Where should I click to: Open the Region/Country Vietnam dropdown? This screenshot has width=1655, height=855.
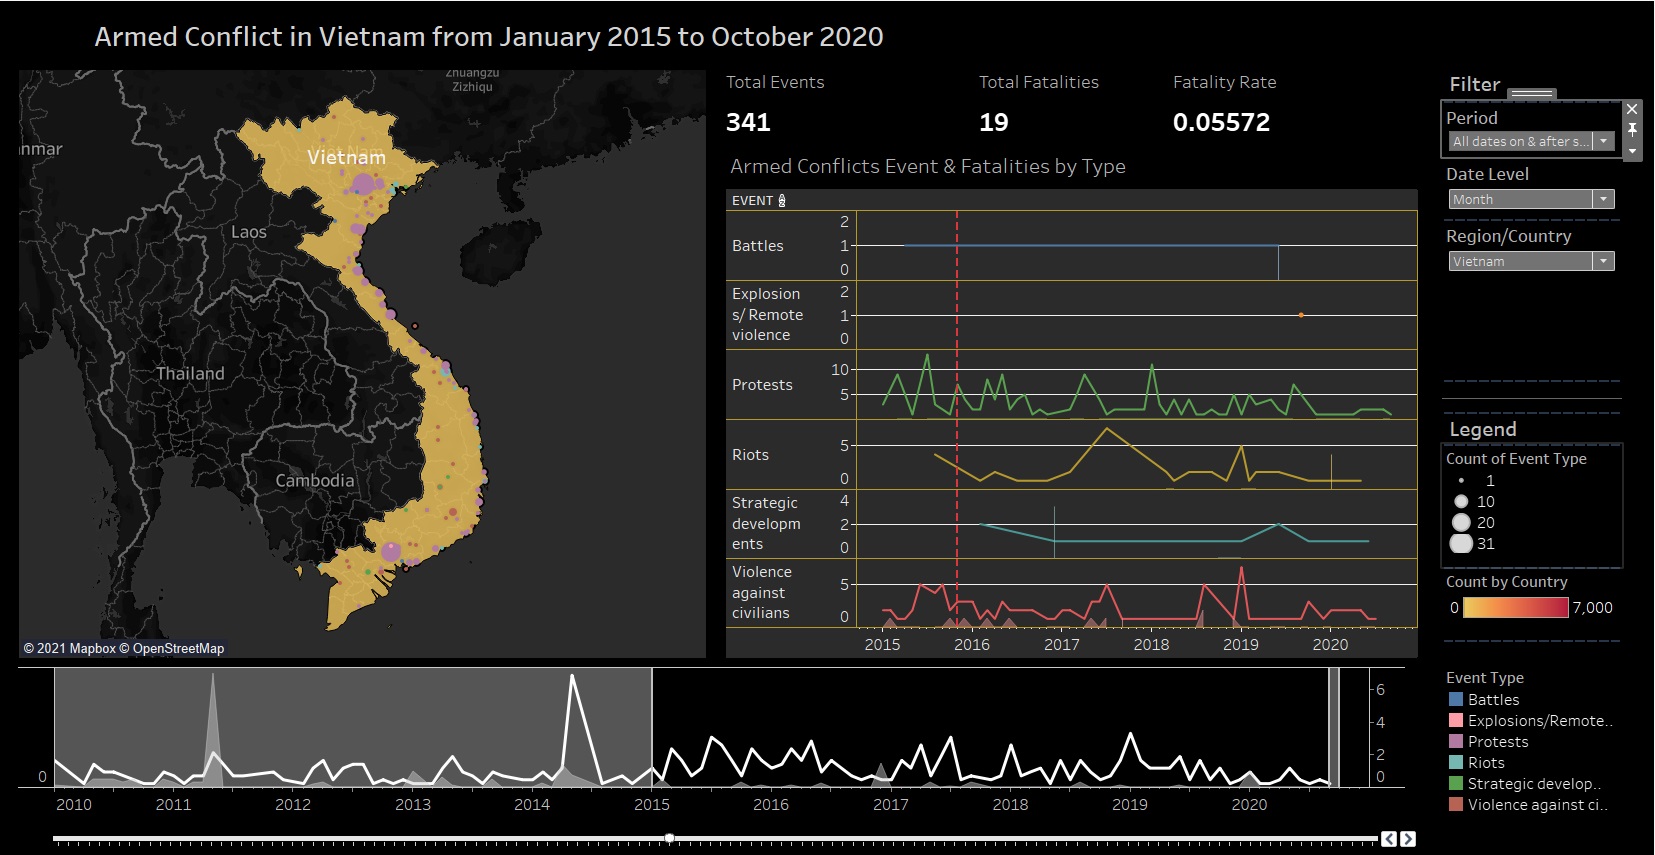click(1603, 262)
